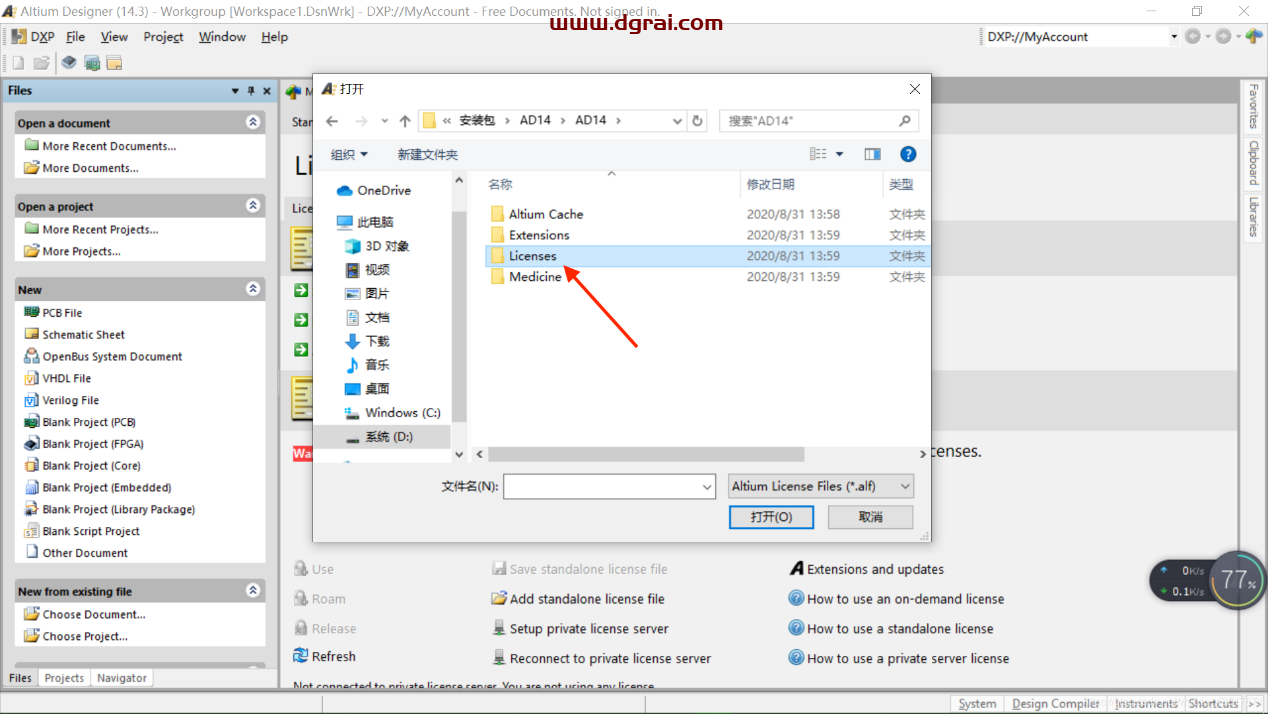Refresh the folder view in dialog
The image size is (1268, 714).
point(698,121)
